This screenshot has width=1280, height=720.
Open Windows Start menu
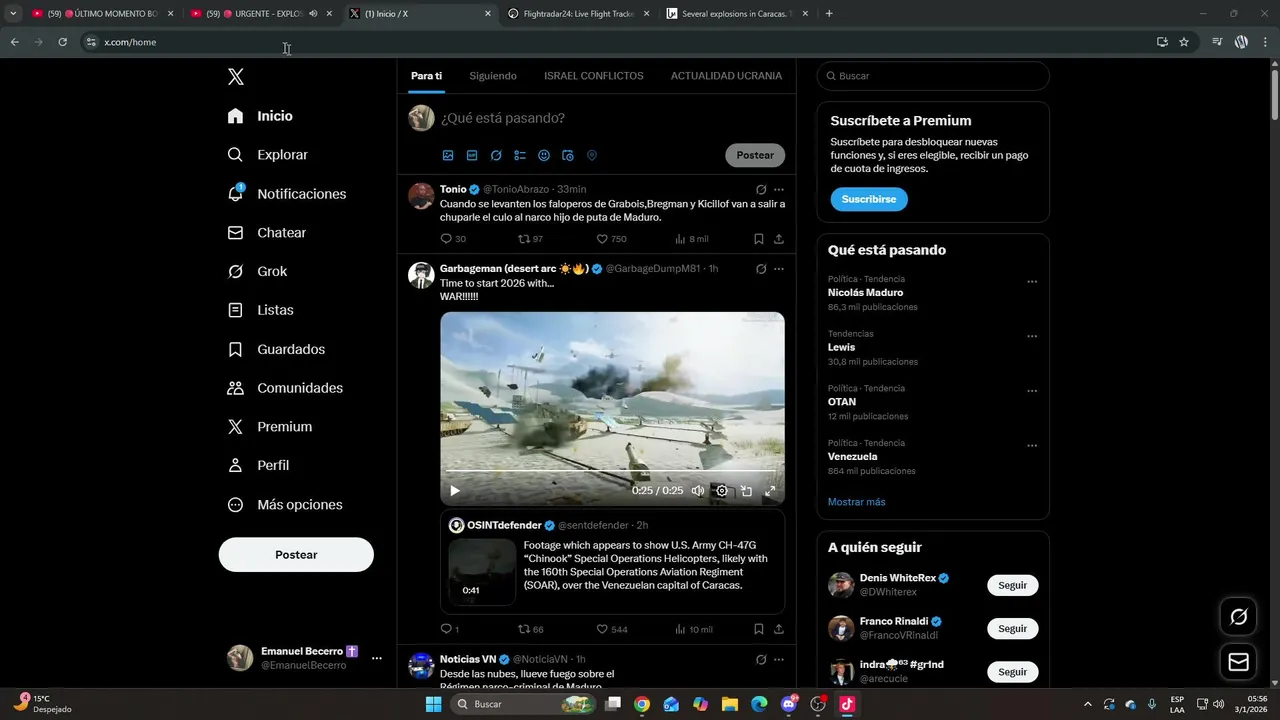point(434,704)
